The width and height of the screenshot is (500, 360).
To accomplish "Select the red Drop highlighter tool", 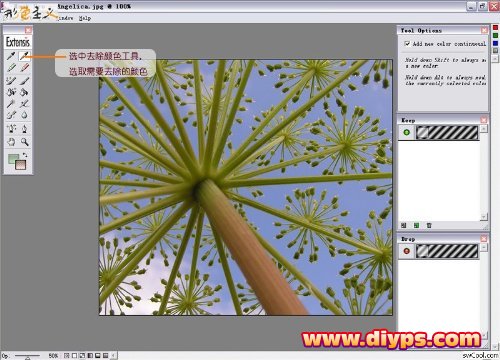I will (24, 68).
